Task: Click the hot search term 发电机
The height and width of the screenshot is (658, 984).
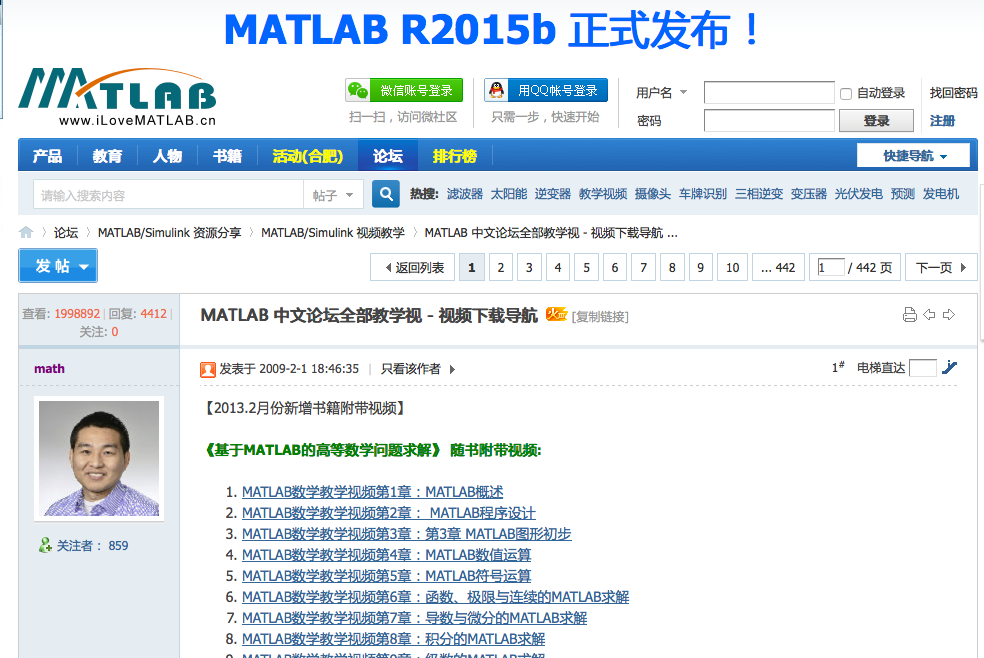Action: tap(941, 194)
